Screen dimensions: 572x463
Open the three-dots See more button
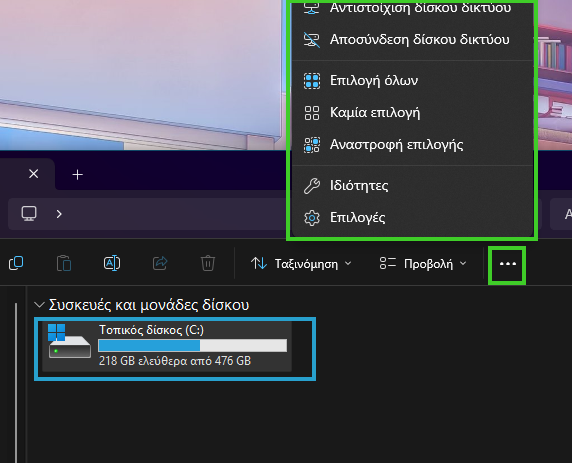(507, 264)
